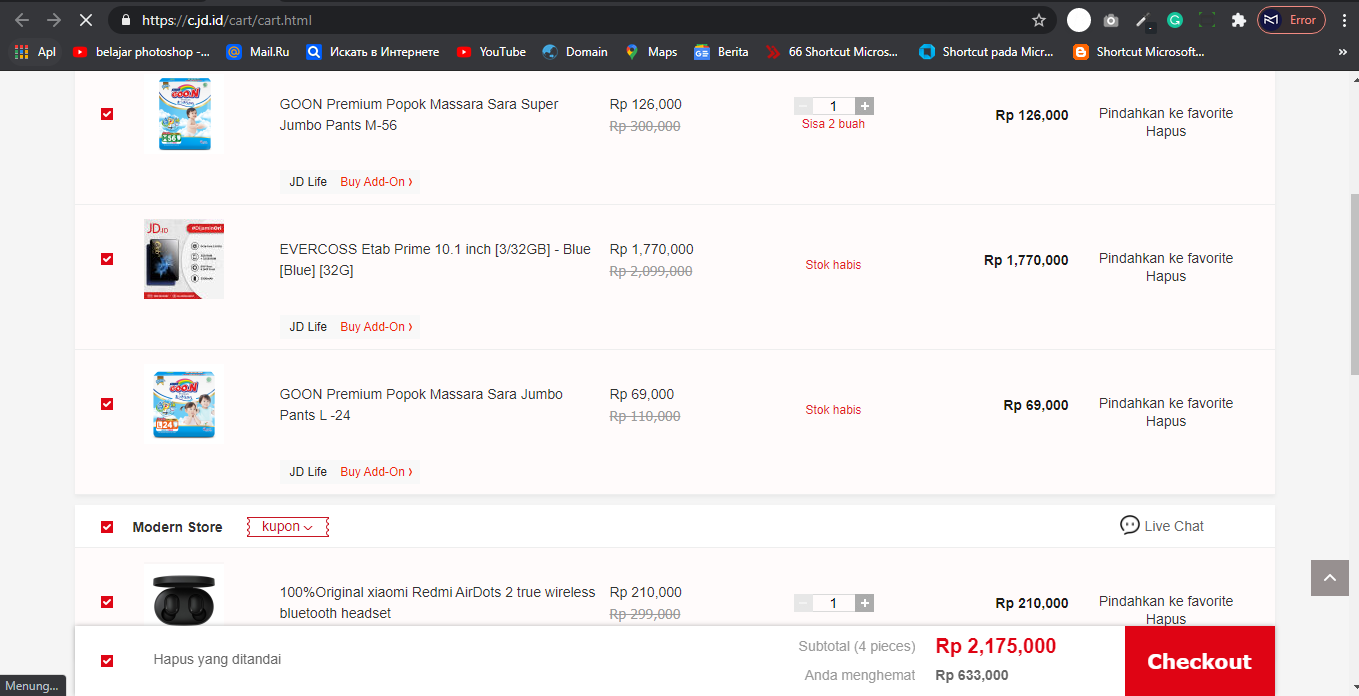1359x696 pixels.
Task: Open GOON Premium Jumbo Pants L-24 title
Action: pos(421,405)
